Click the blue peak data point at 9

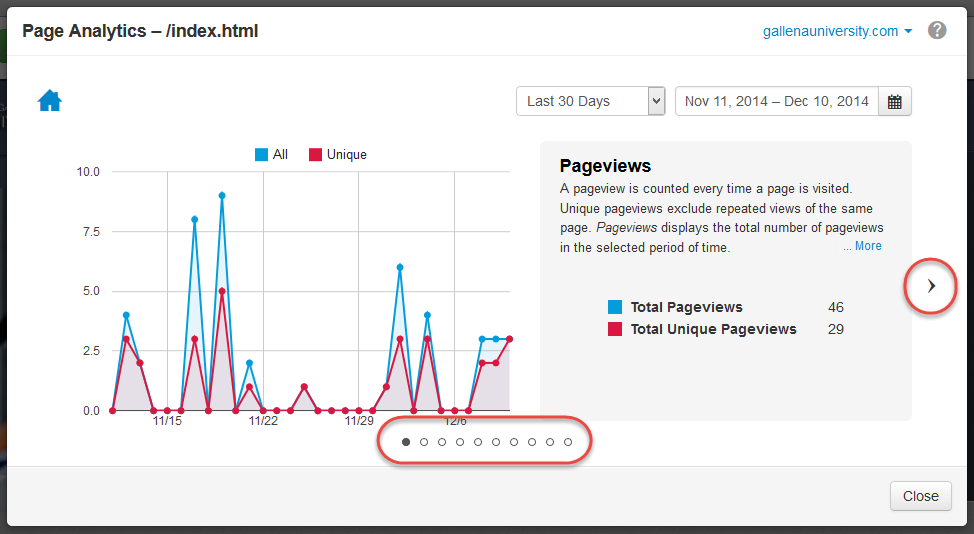(222, 196)
